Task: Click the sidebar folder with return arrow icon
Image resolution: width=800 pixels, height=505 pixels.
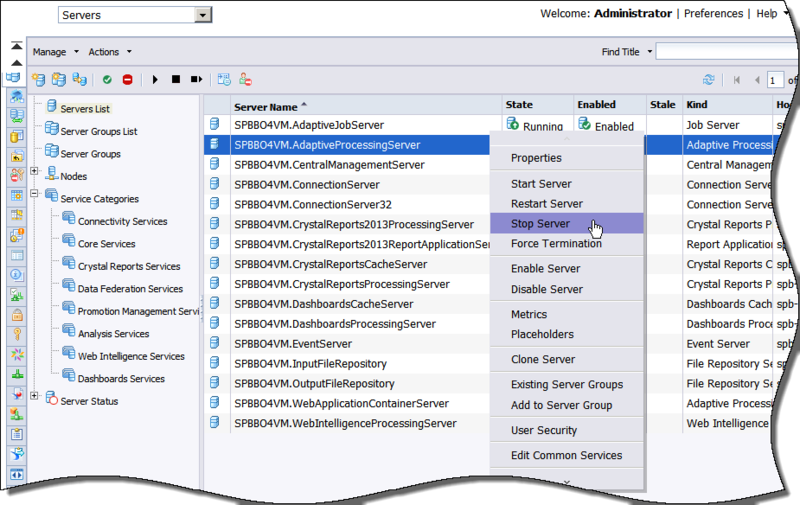Action: pyautogui.click(x=17, y=156)
